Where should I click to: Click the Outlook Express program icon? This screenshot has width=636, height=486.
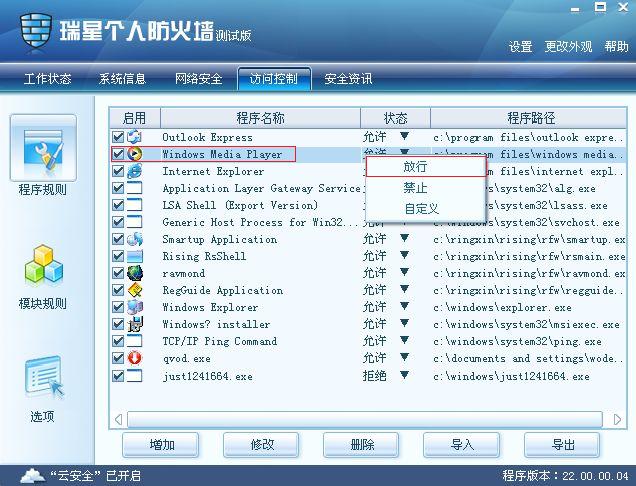[135, 137]
